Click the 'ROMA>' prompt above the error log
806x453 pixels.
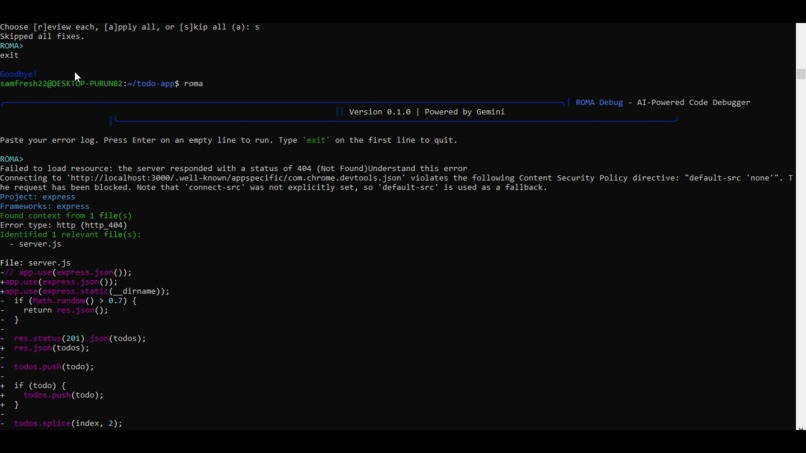coord(12,159)
